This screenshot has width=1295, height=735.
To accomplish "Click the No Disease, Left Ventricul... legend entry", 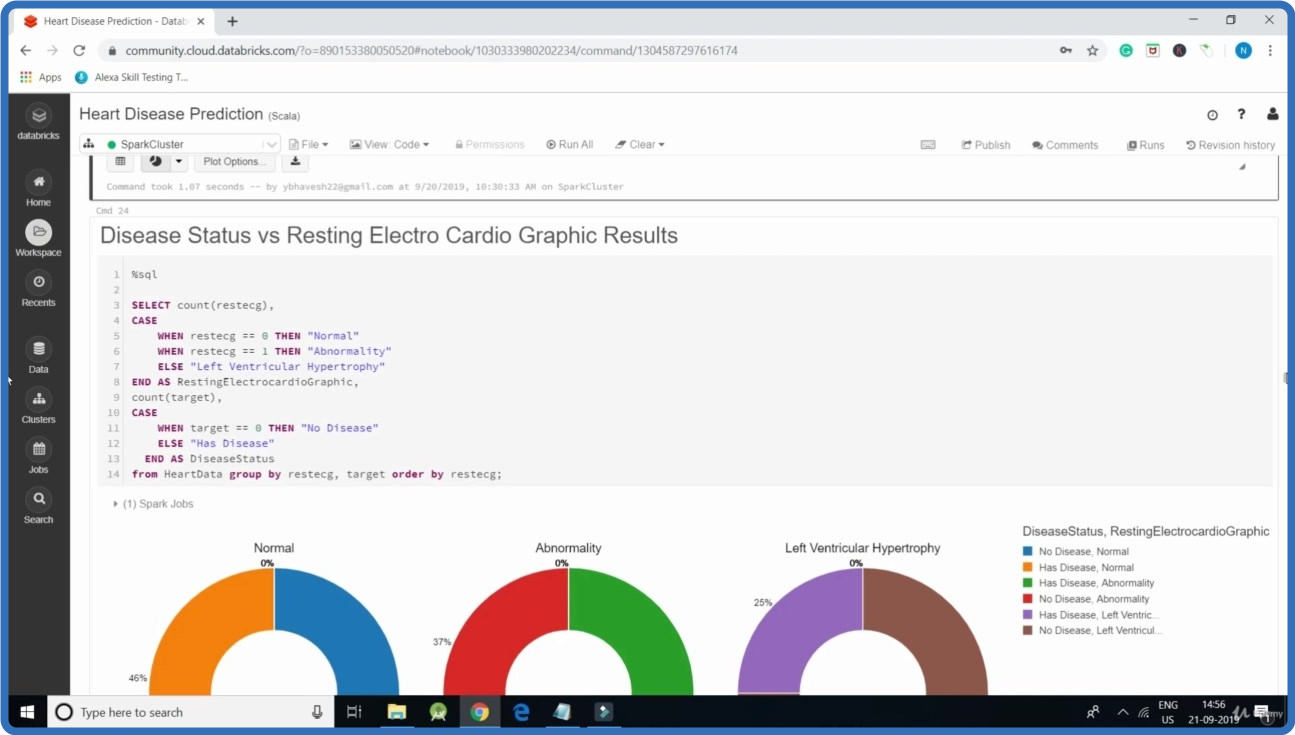I will coord(1092,631).
